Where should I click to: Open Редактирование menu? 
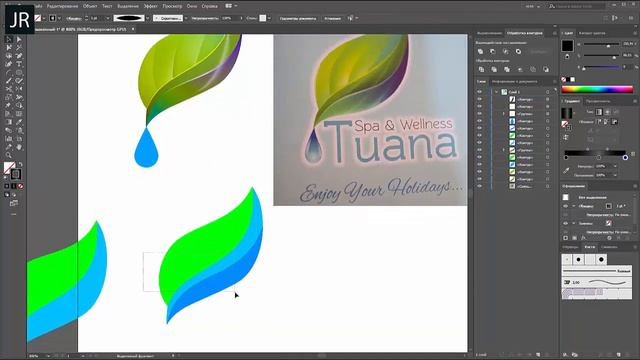pos(62,6)
